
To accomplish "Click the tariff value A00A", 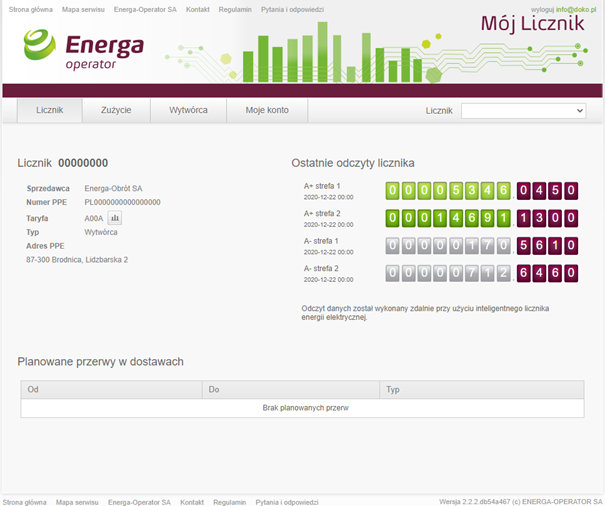I will tap(94, 218).
